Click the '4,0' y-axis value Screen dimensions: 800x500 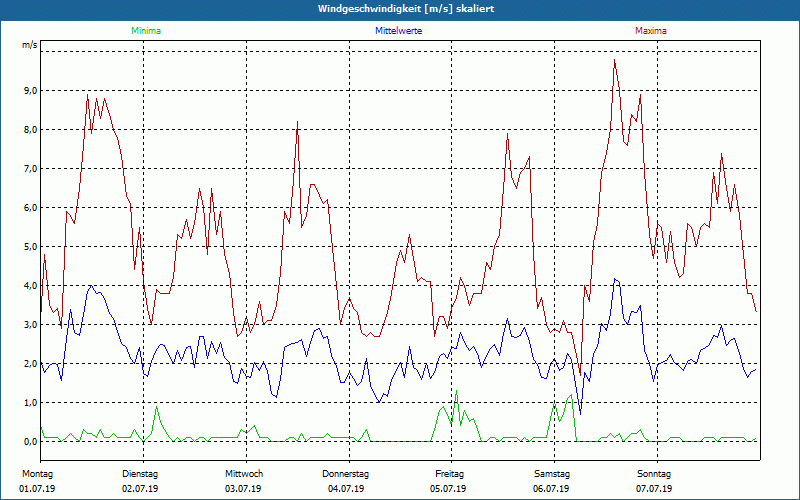(30, 286)
